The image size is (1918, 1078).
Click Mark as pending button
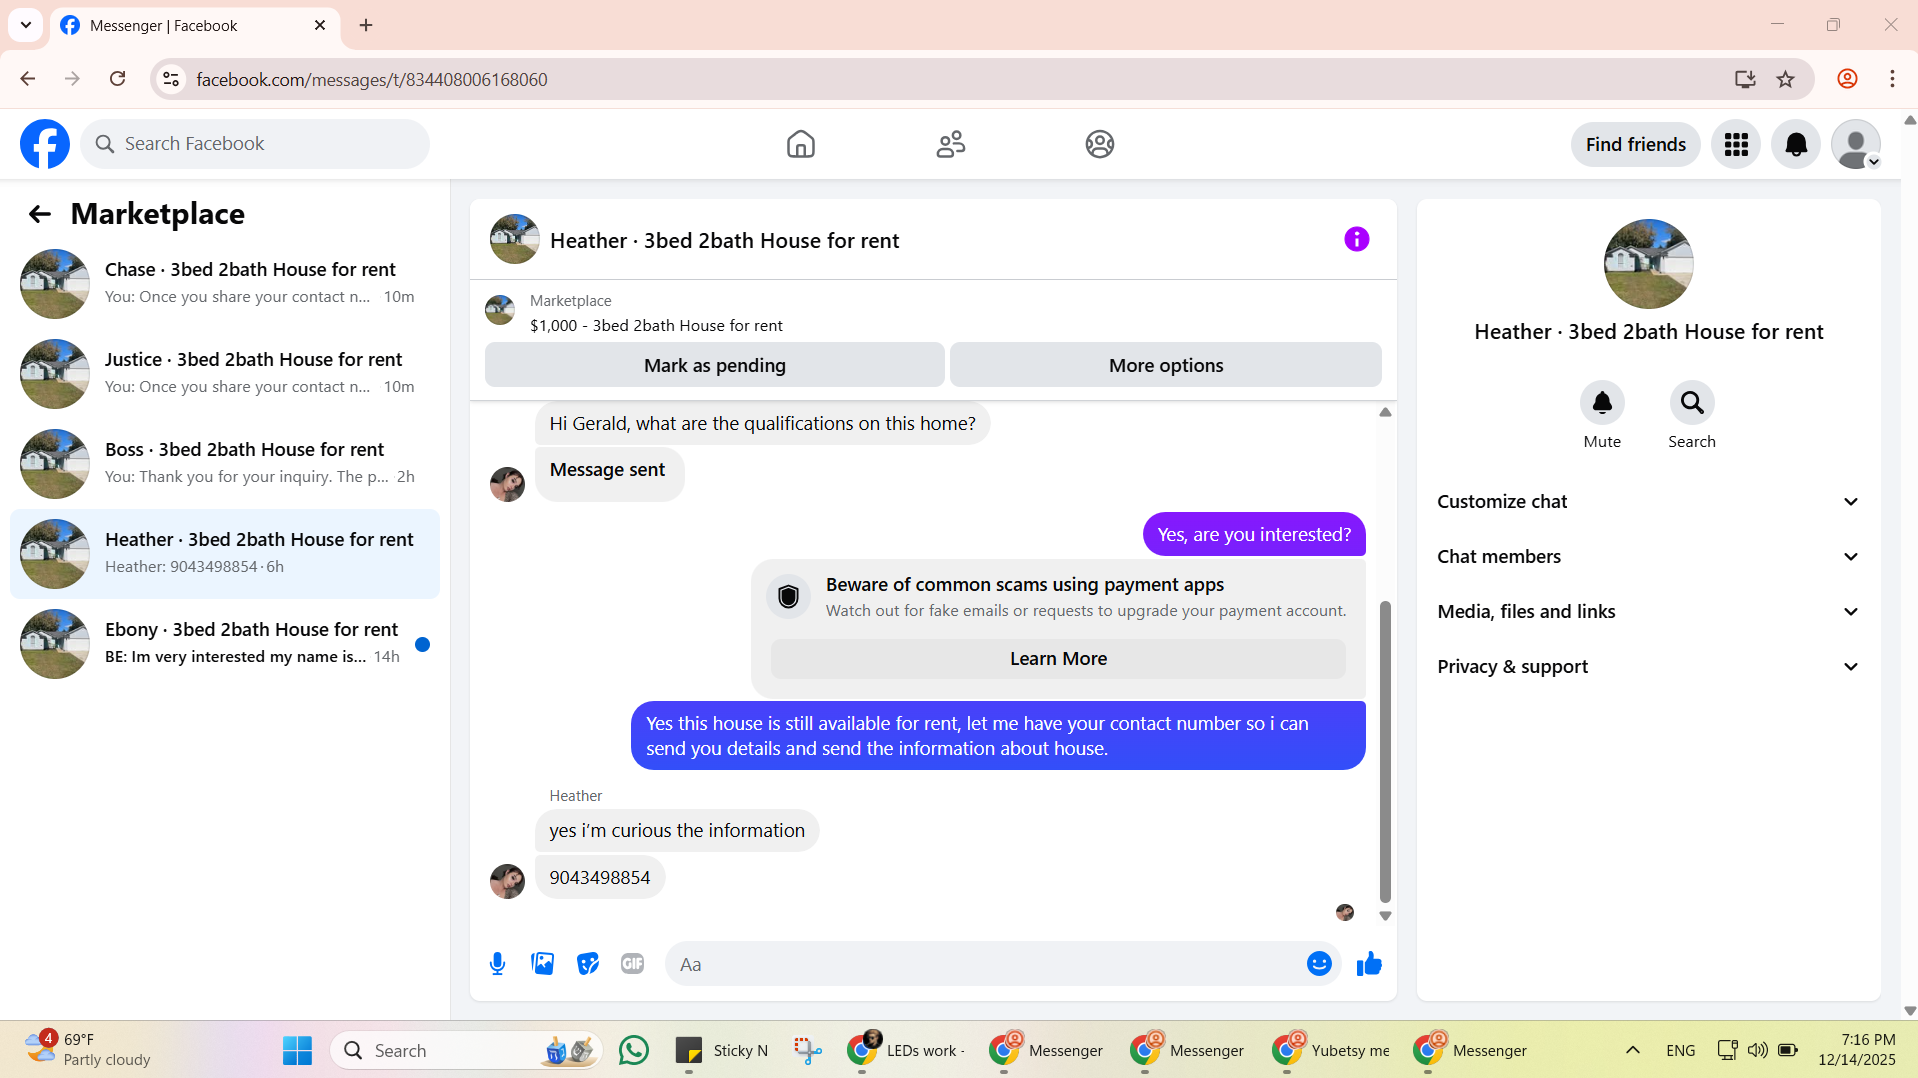(x=714, y=365)
